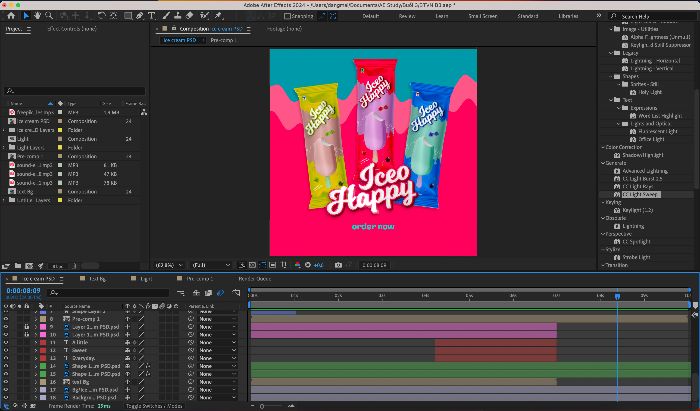This screenshot has width=700, height=411.
Task: Hide the wall Bg layer
Action: (6, 382)
